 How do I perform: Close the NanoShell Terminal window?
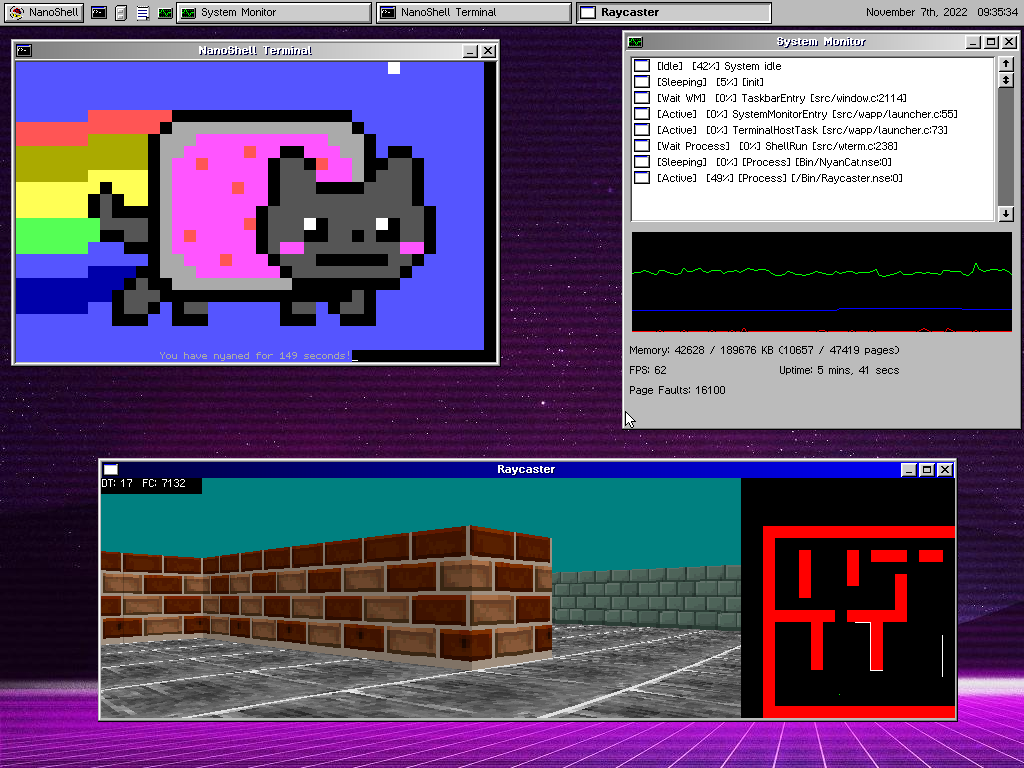tap(488, 51)
